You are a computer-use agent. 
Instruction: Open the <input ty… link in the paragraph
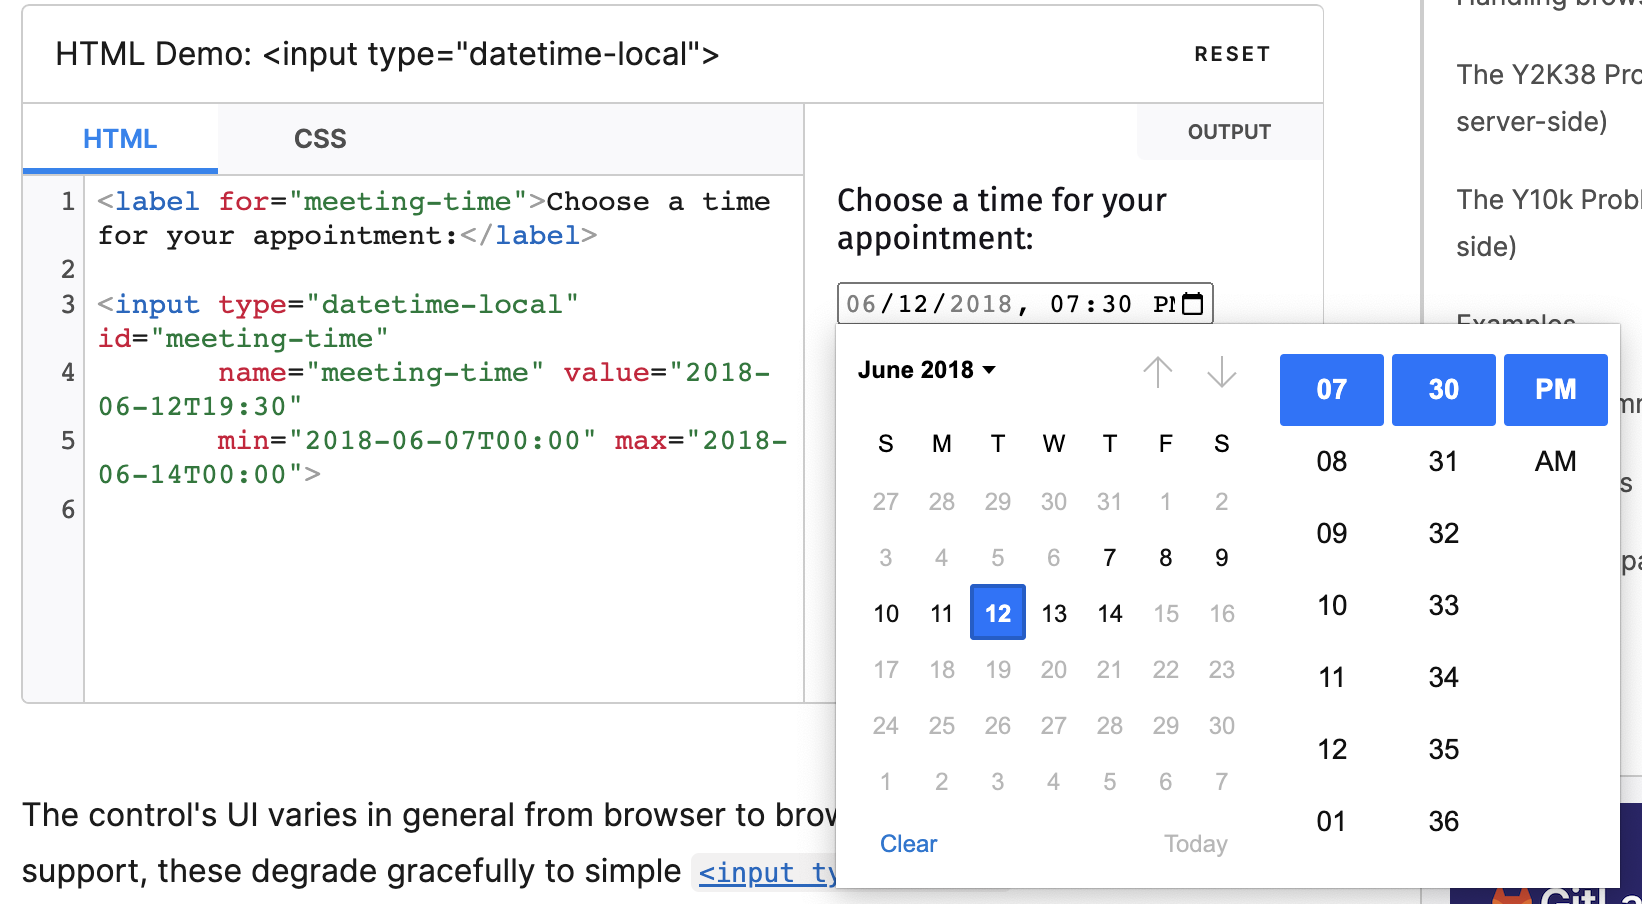pyautogui.click(x=766, y=873)
